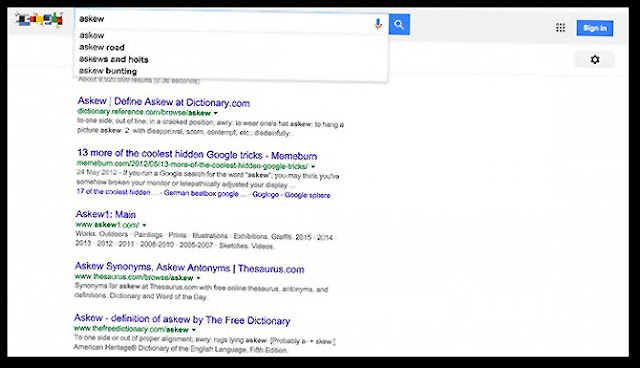Click the green thefreedictionary.com URL text

[131, 329]
